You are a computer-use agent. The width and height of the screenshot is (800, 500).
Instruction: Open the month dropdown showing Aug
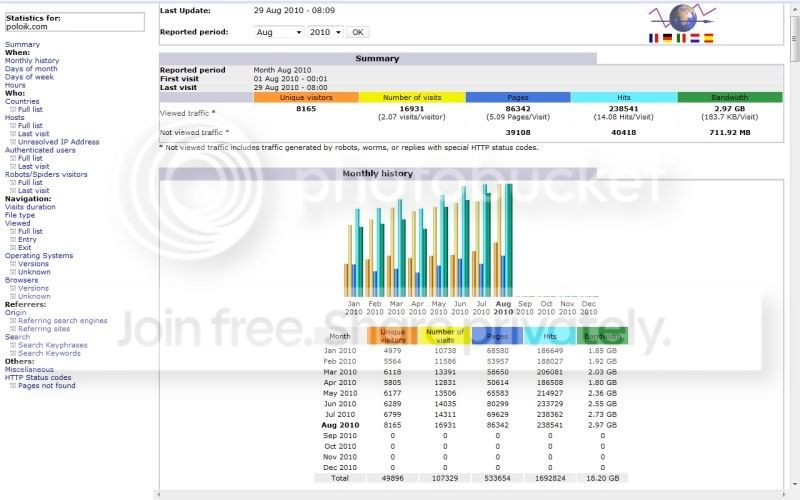tap(279, 32)
